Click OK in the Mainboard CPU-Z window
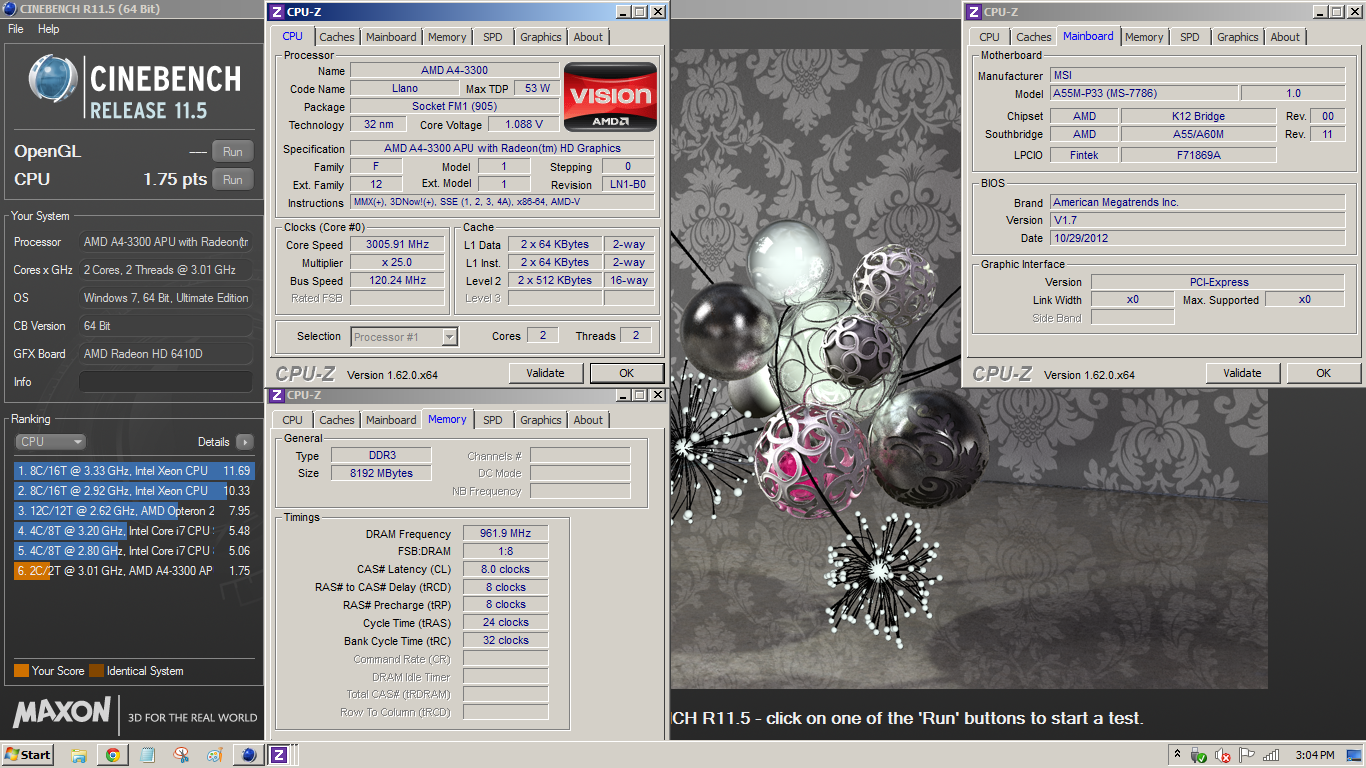Viewport: 1366px width, 768px height. [1323, 373]
